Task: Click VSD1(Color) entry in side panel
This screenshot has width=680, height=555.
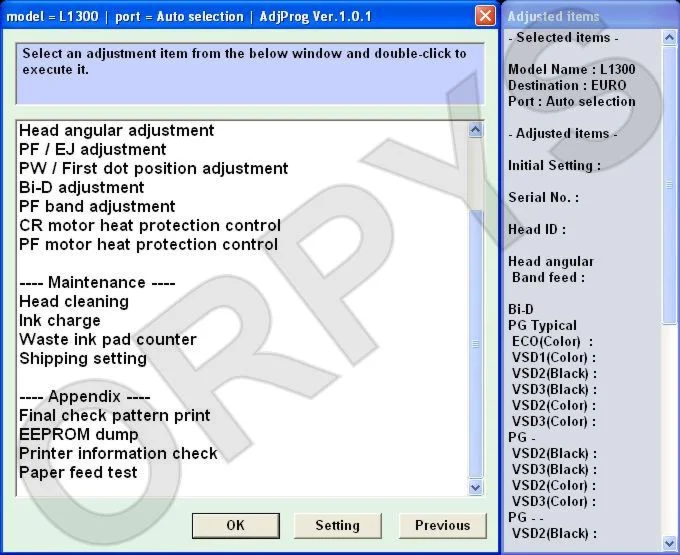Action: point(554,357)
